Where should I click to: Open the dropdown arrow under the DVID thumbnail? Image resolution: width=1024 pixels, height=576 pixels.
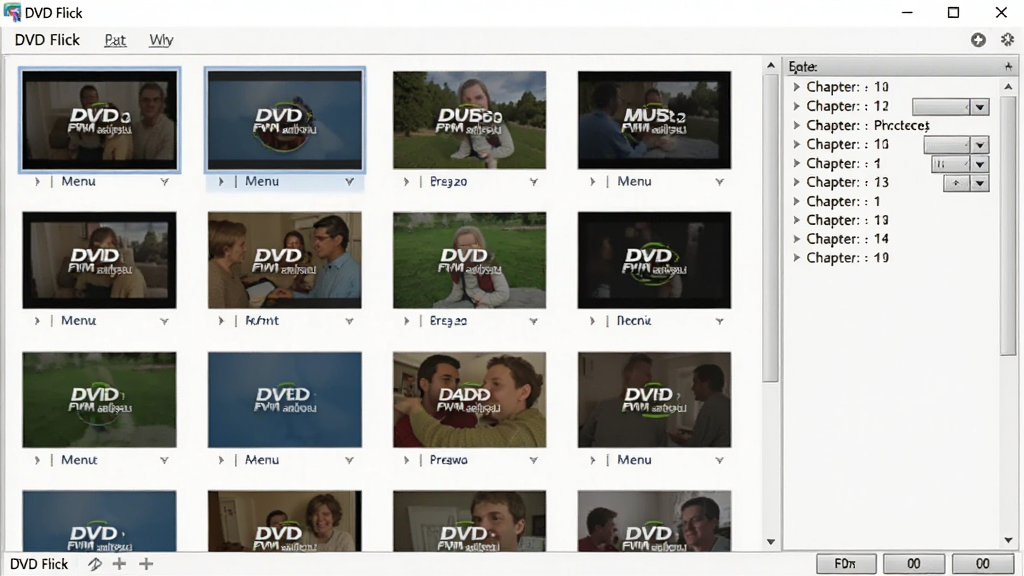(719, 460)
